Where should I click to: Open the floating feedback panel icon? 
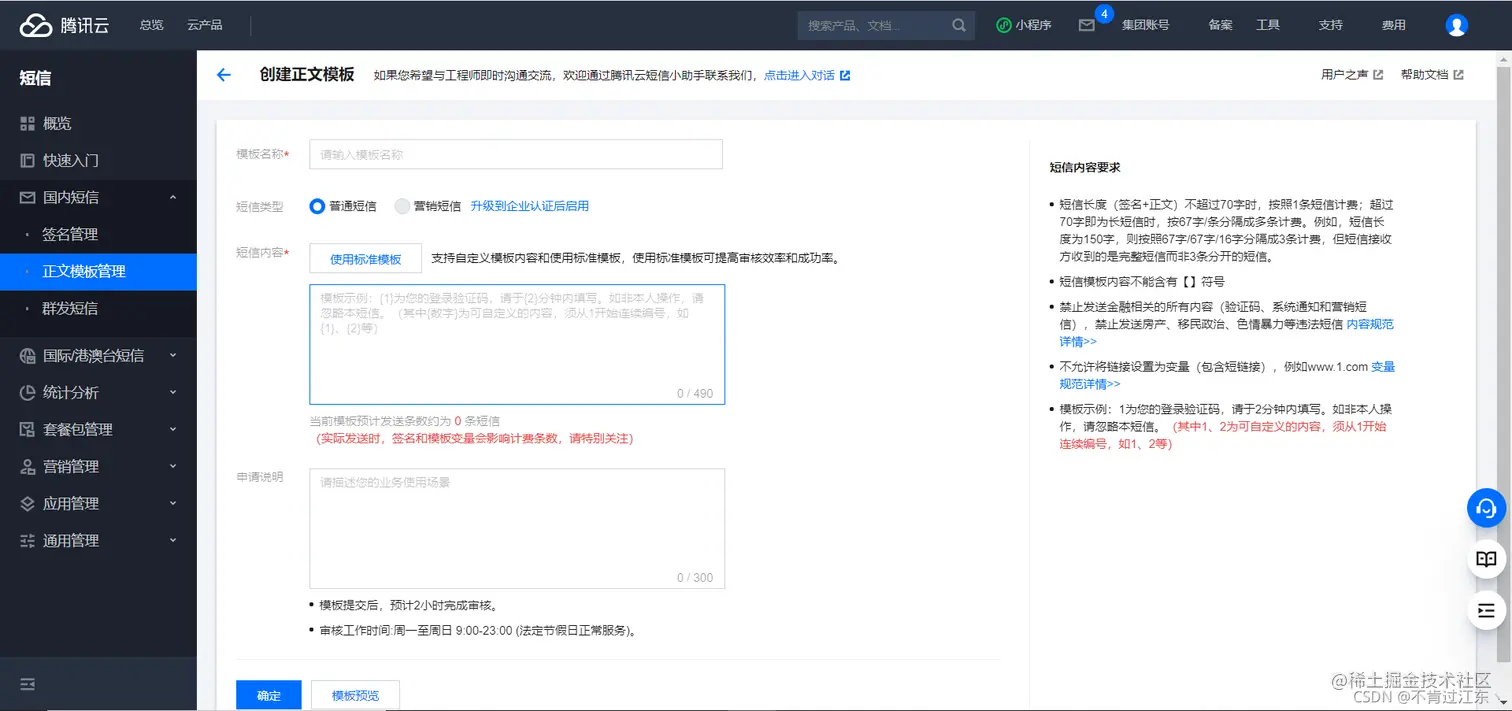click(x=1486, y=610)
